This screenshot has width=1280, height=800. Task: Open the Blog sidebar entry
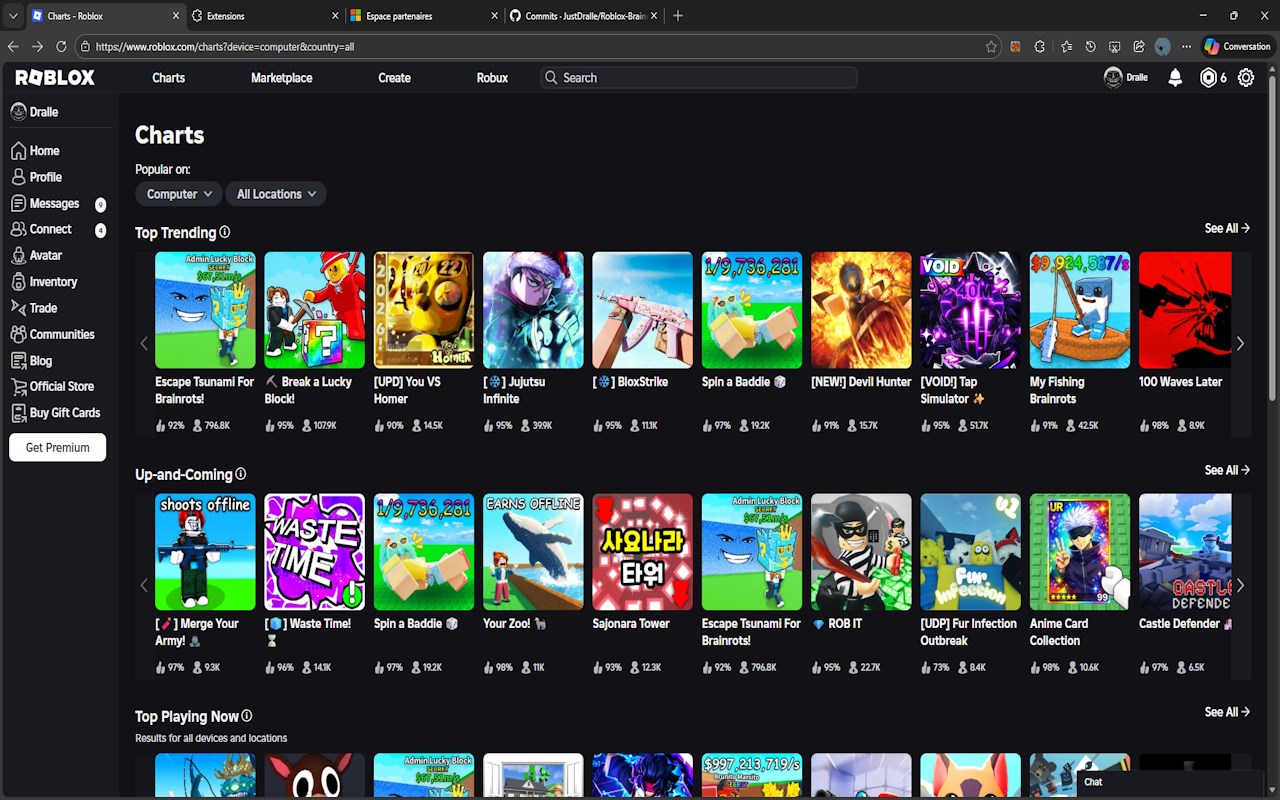31,361
